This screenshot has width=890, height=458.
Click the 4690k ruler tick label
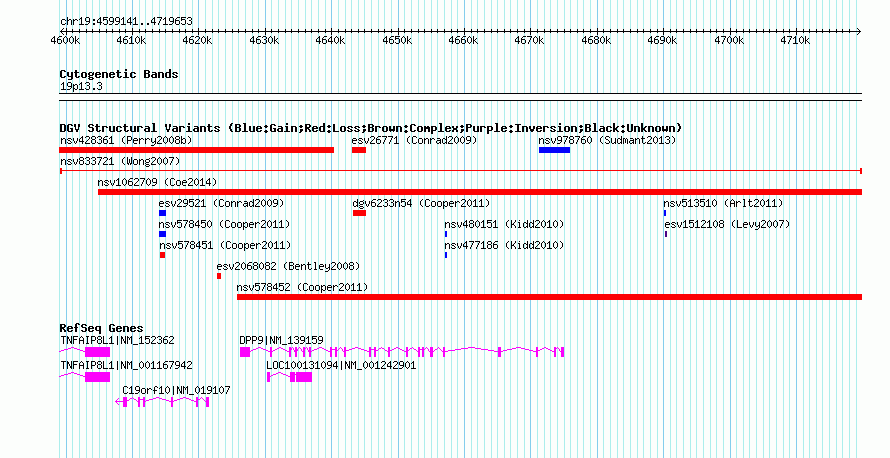(x=662, y=41)
